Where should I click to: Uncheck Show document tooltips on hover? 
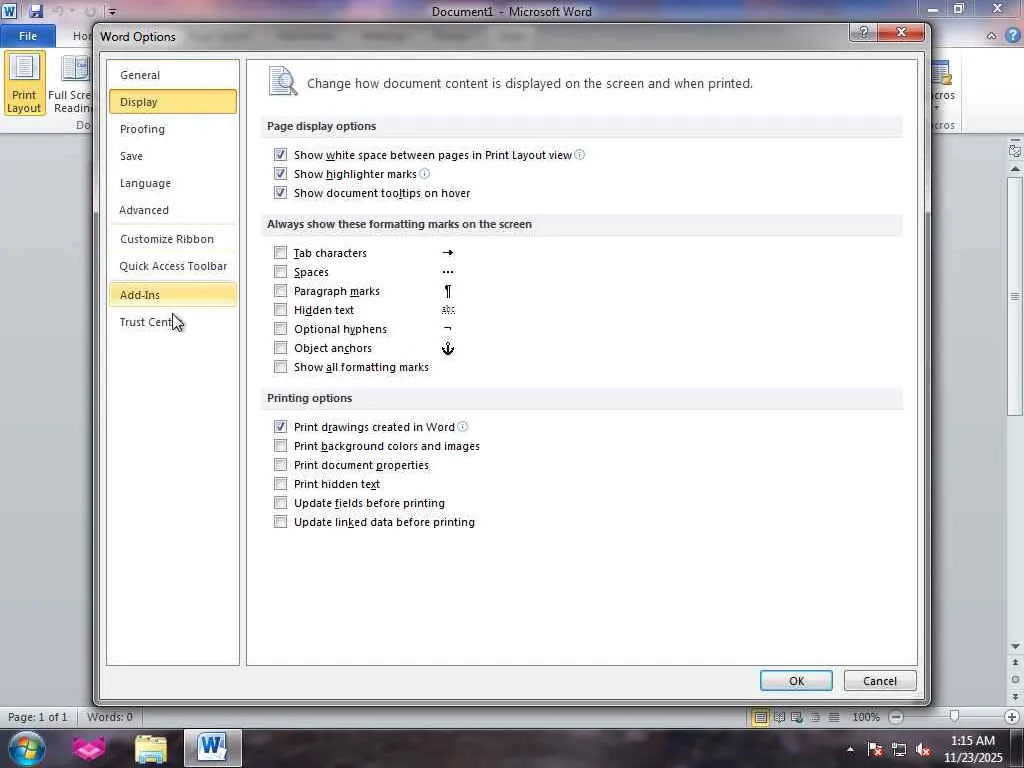(280, 193)
